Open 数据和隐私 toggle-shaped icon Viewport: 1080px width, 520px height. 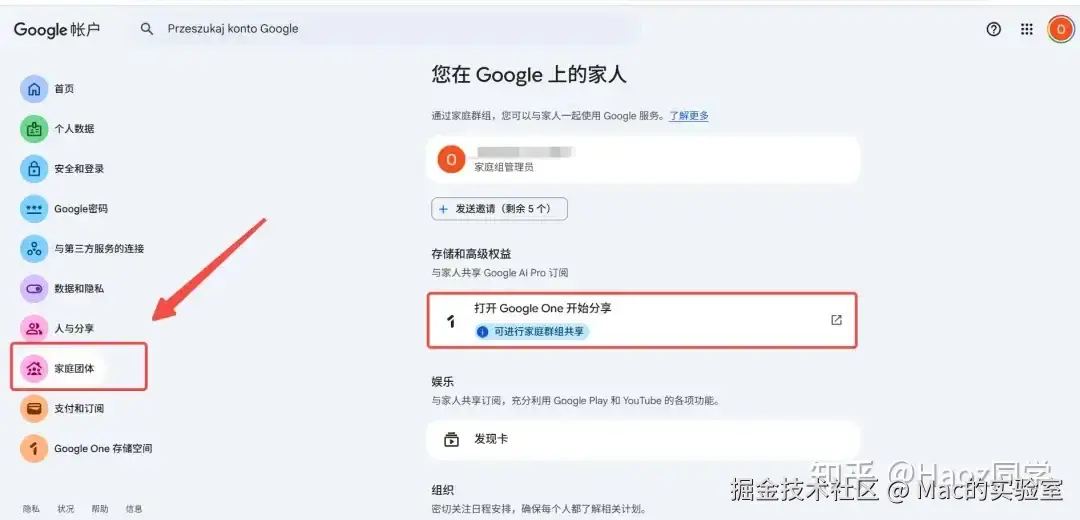34,288
